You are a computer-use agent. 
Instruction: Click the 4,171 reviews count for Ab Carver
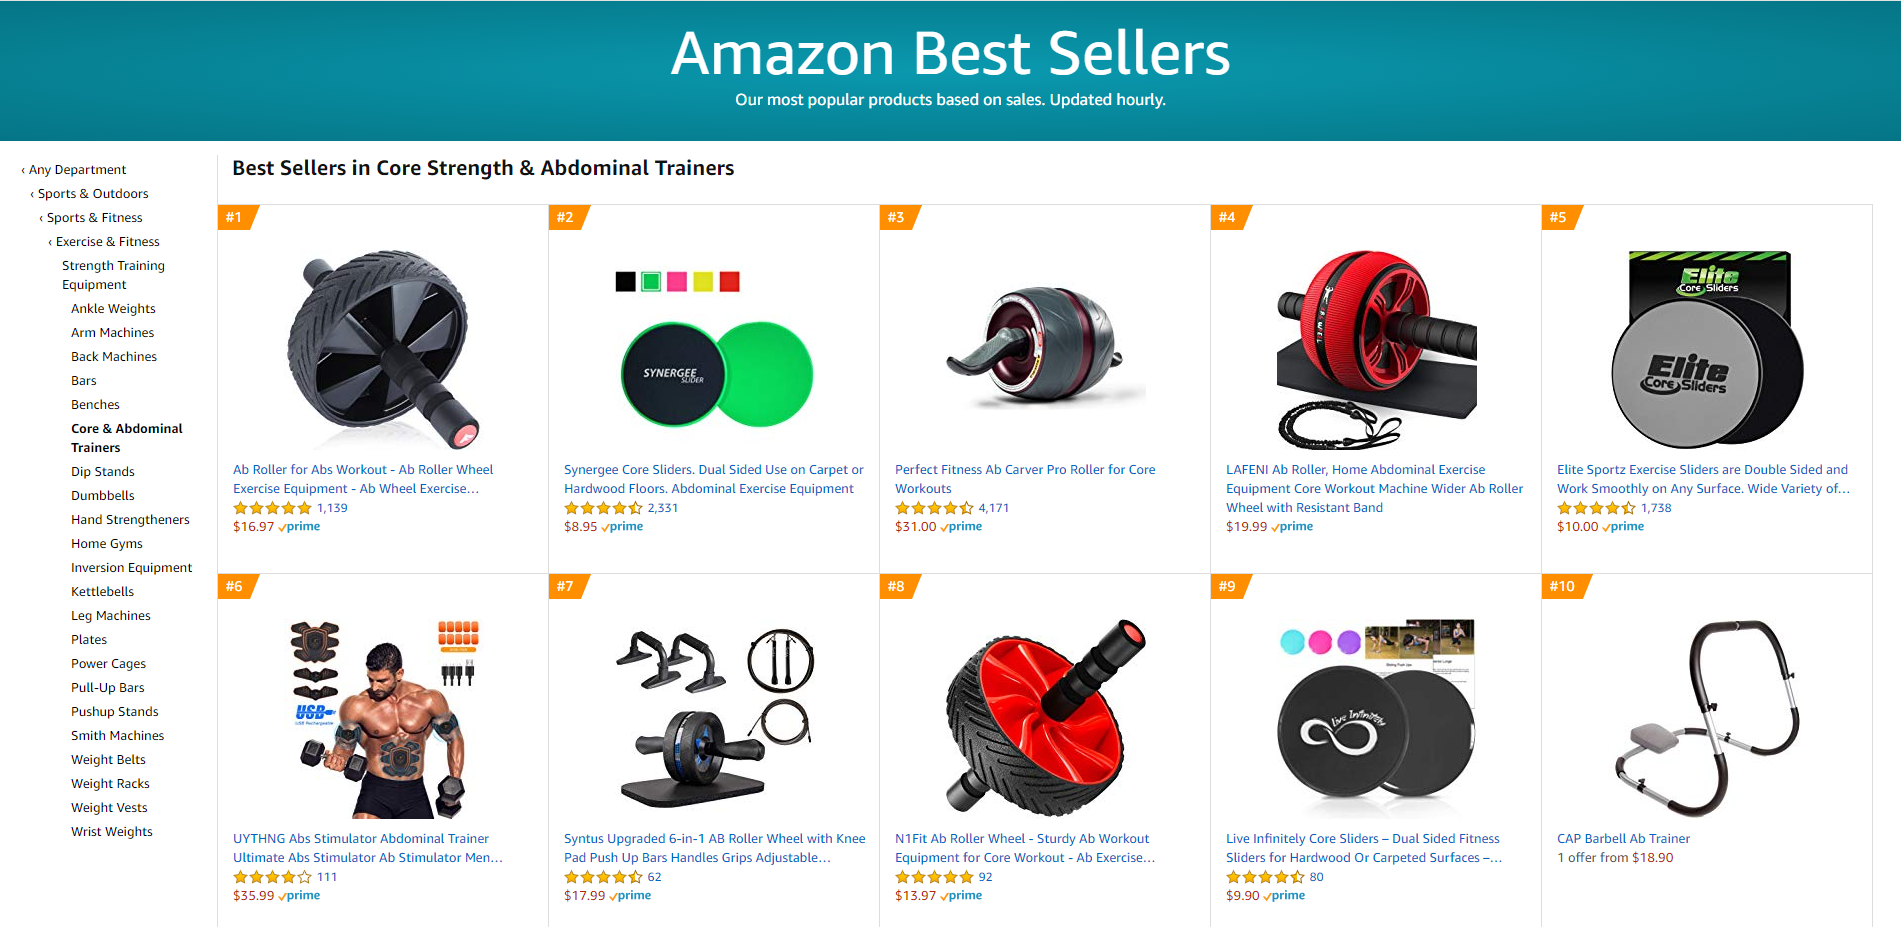(x=993, y=508)
